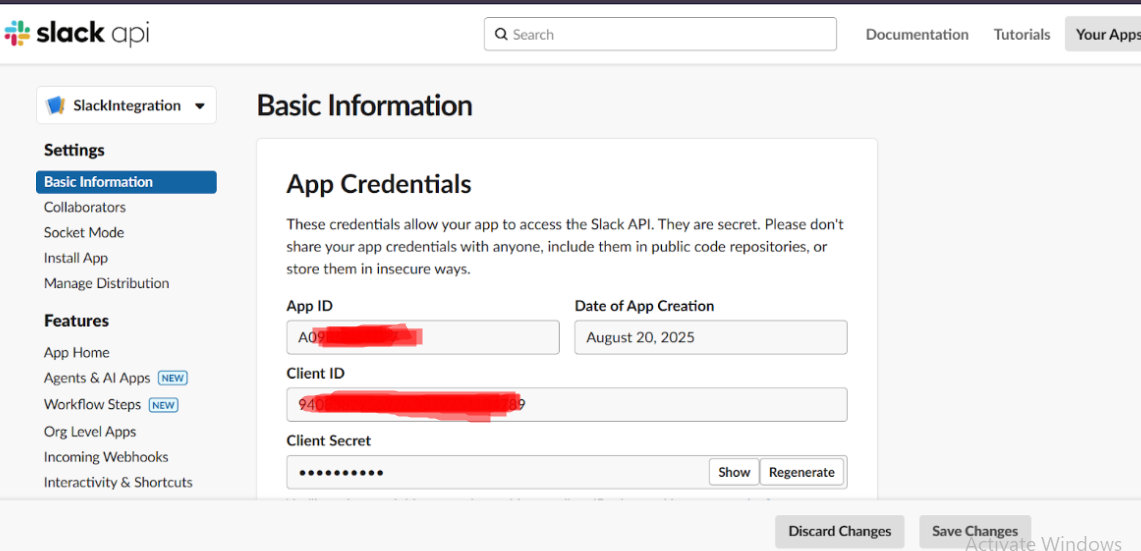Click the Date of App Creation field
The height and width of the screenshot is (551, 1141).
711,337
